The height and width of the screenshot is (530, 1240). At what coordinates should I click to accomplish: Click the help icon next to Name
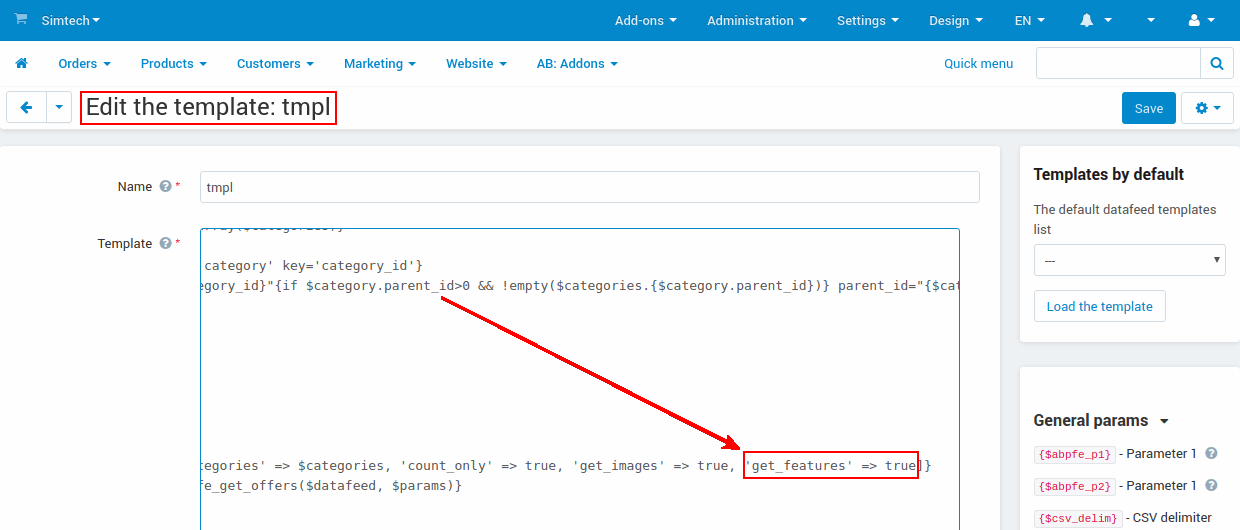pyautogui.click(x=165, y=186)
